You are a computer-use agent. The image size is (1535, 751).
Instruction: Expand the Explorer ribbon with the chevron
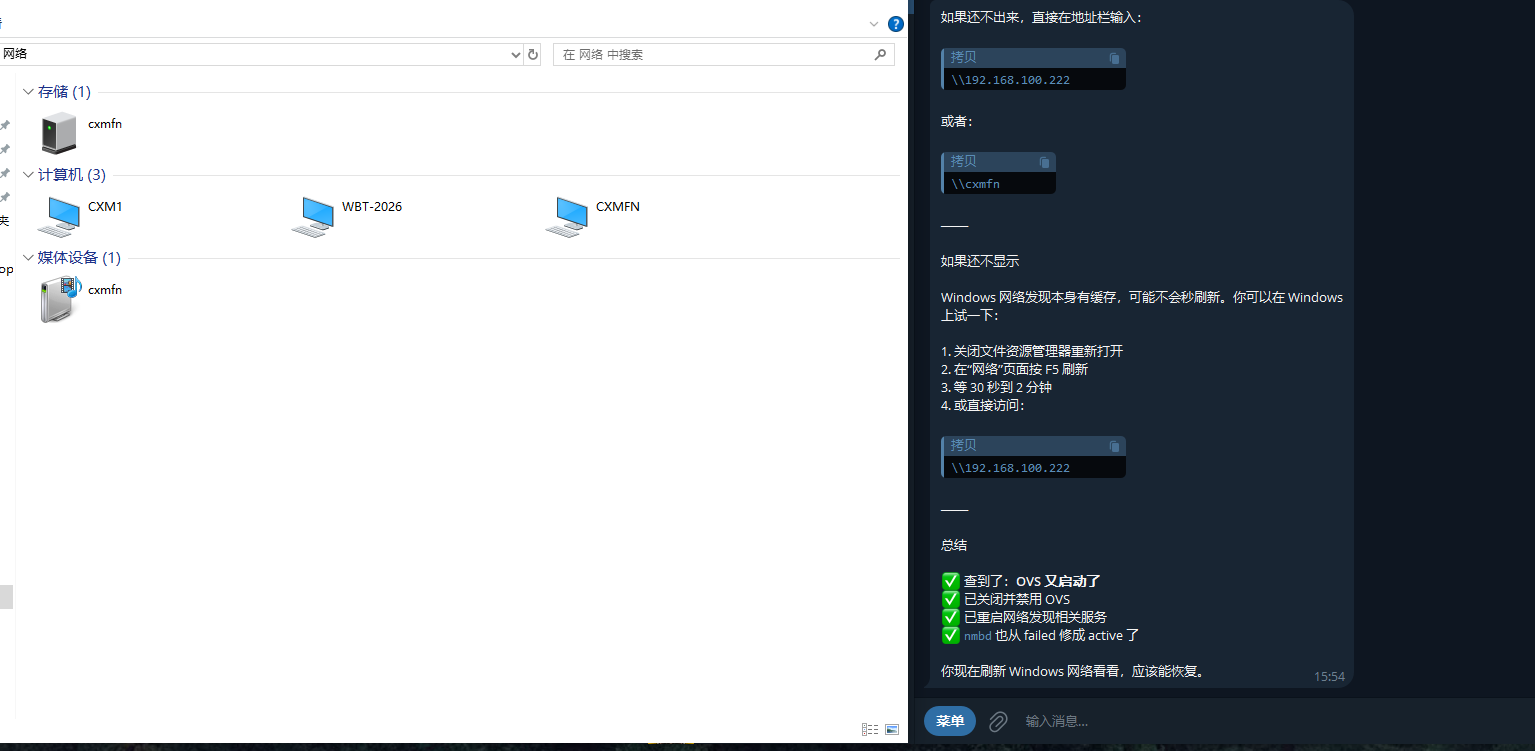click(x=874, y=24)
